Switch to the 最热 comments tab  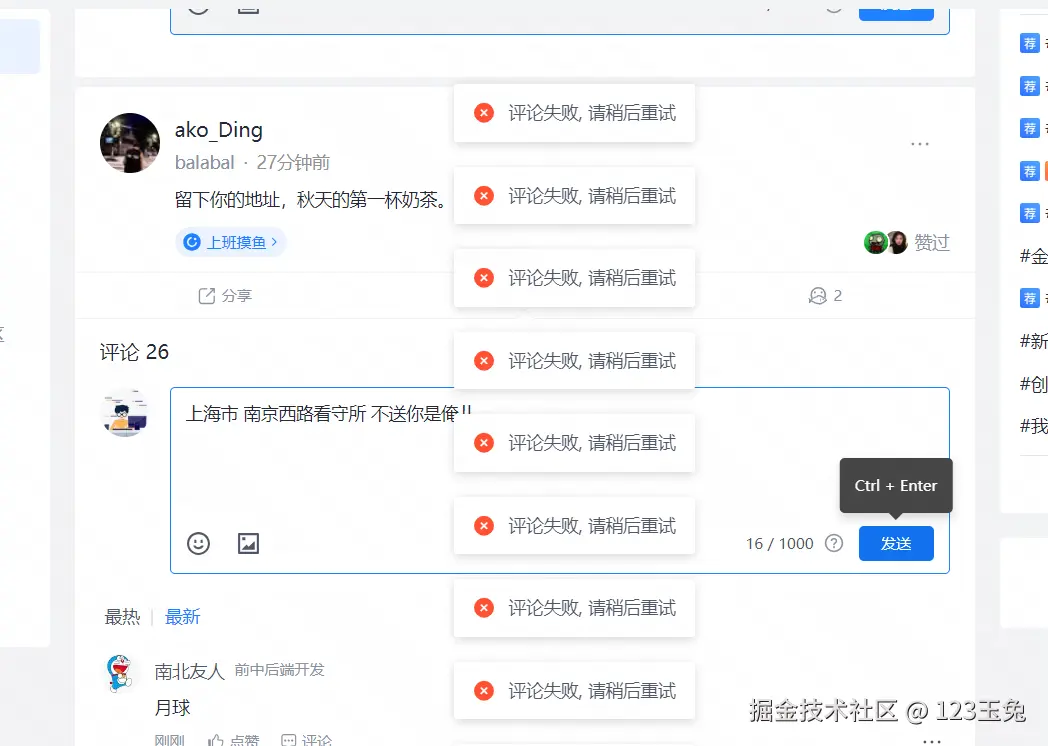coord(122,617)
